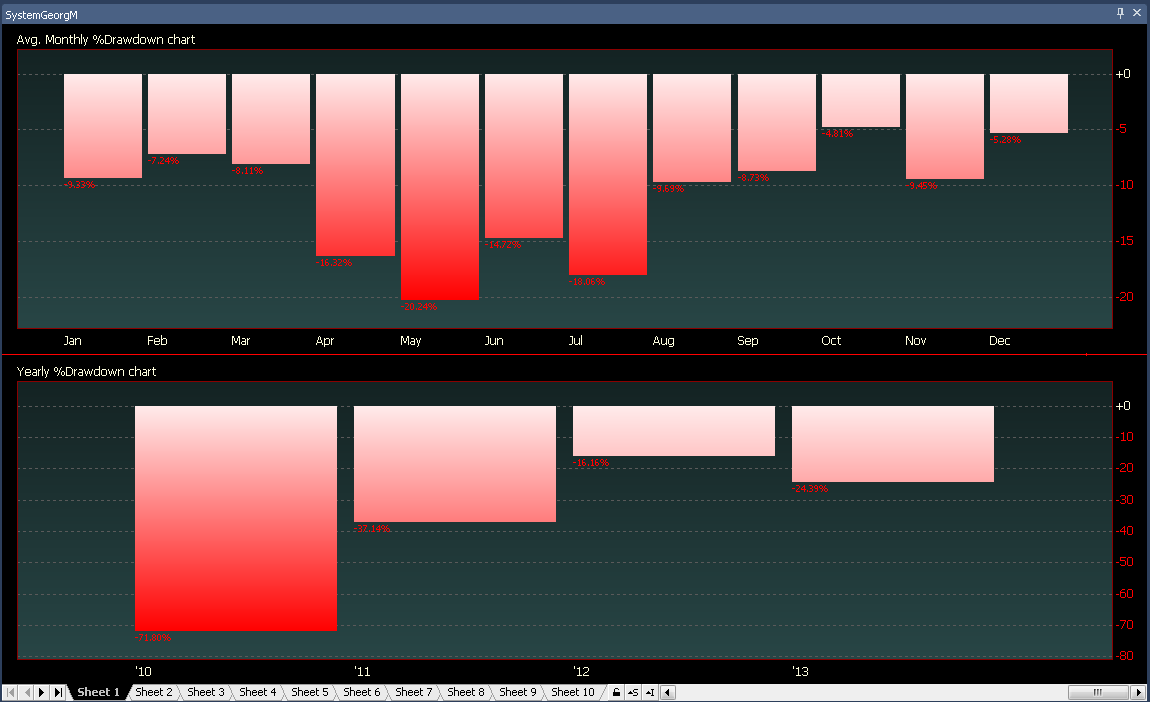Click the 'Avg. Monthly %Drawdown chart' title
The height and width of the screenshot is (702, 1150).
pyautogui.click(x=106, y=40)
